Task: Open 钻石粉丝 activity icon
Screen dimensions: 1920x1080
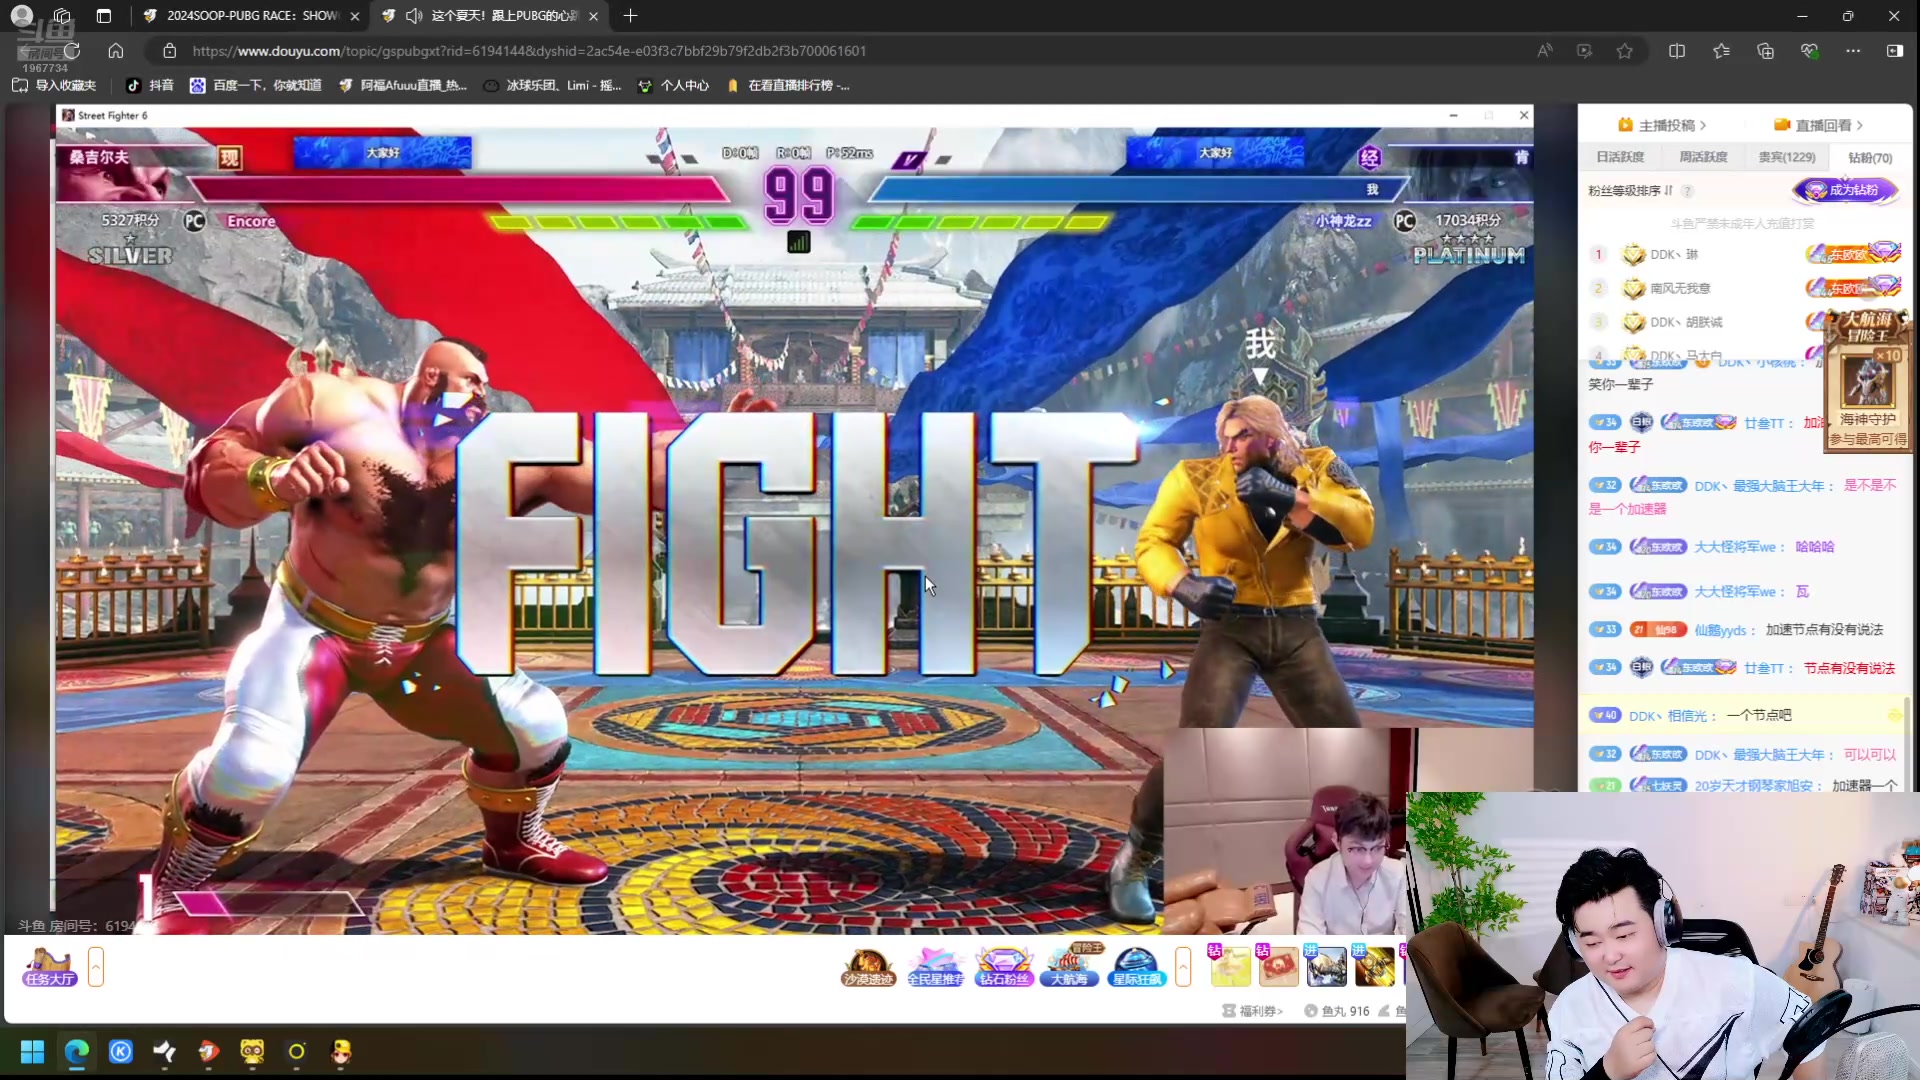Action: [x=1003, y=968]
